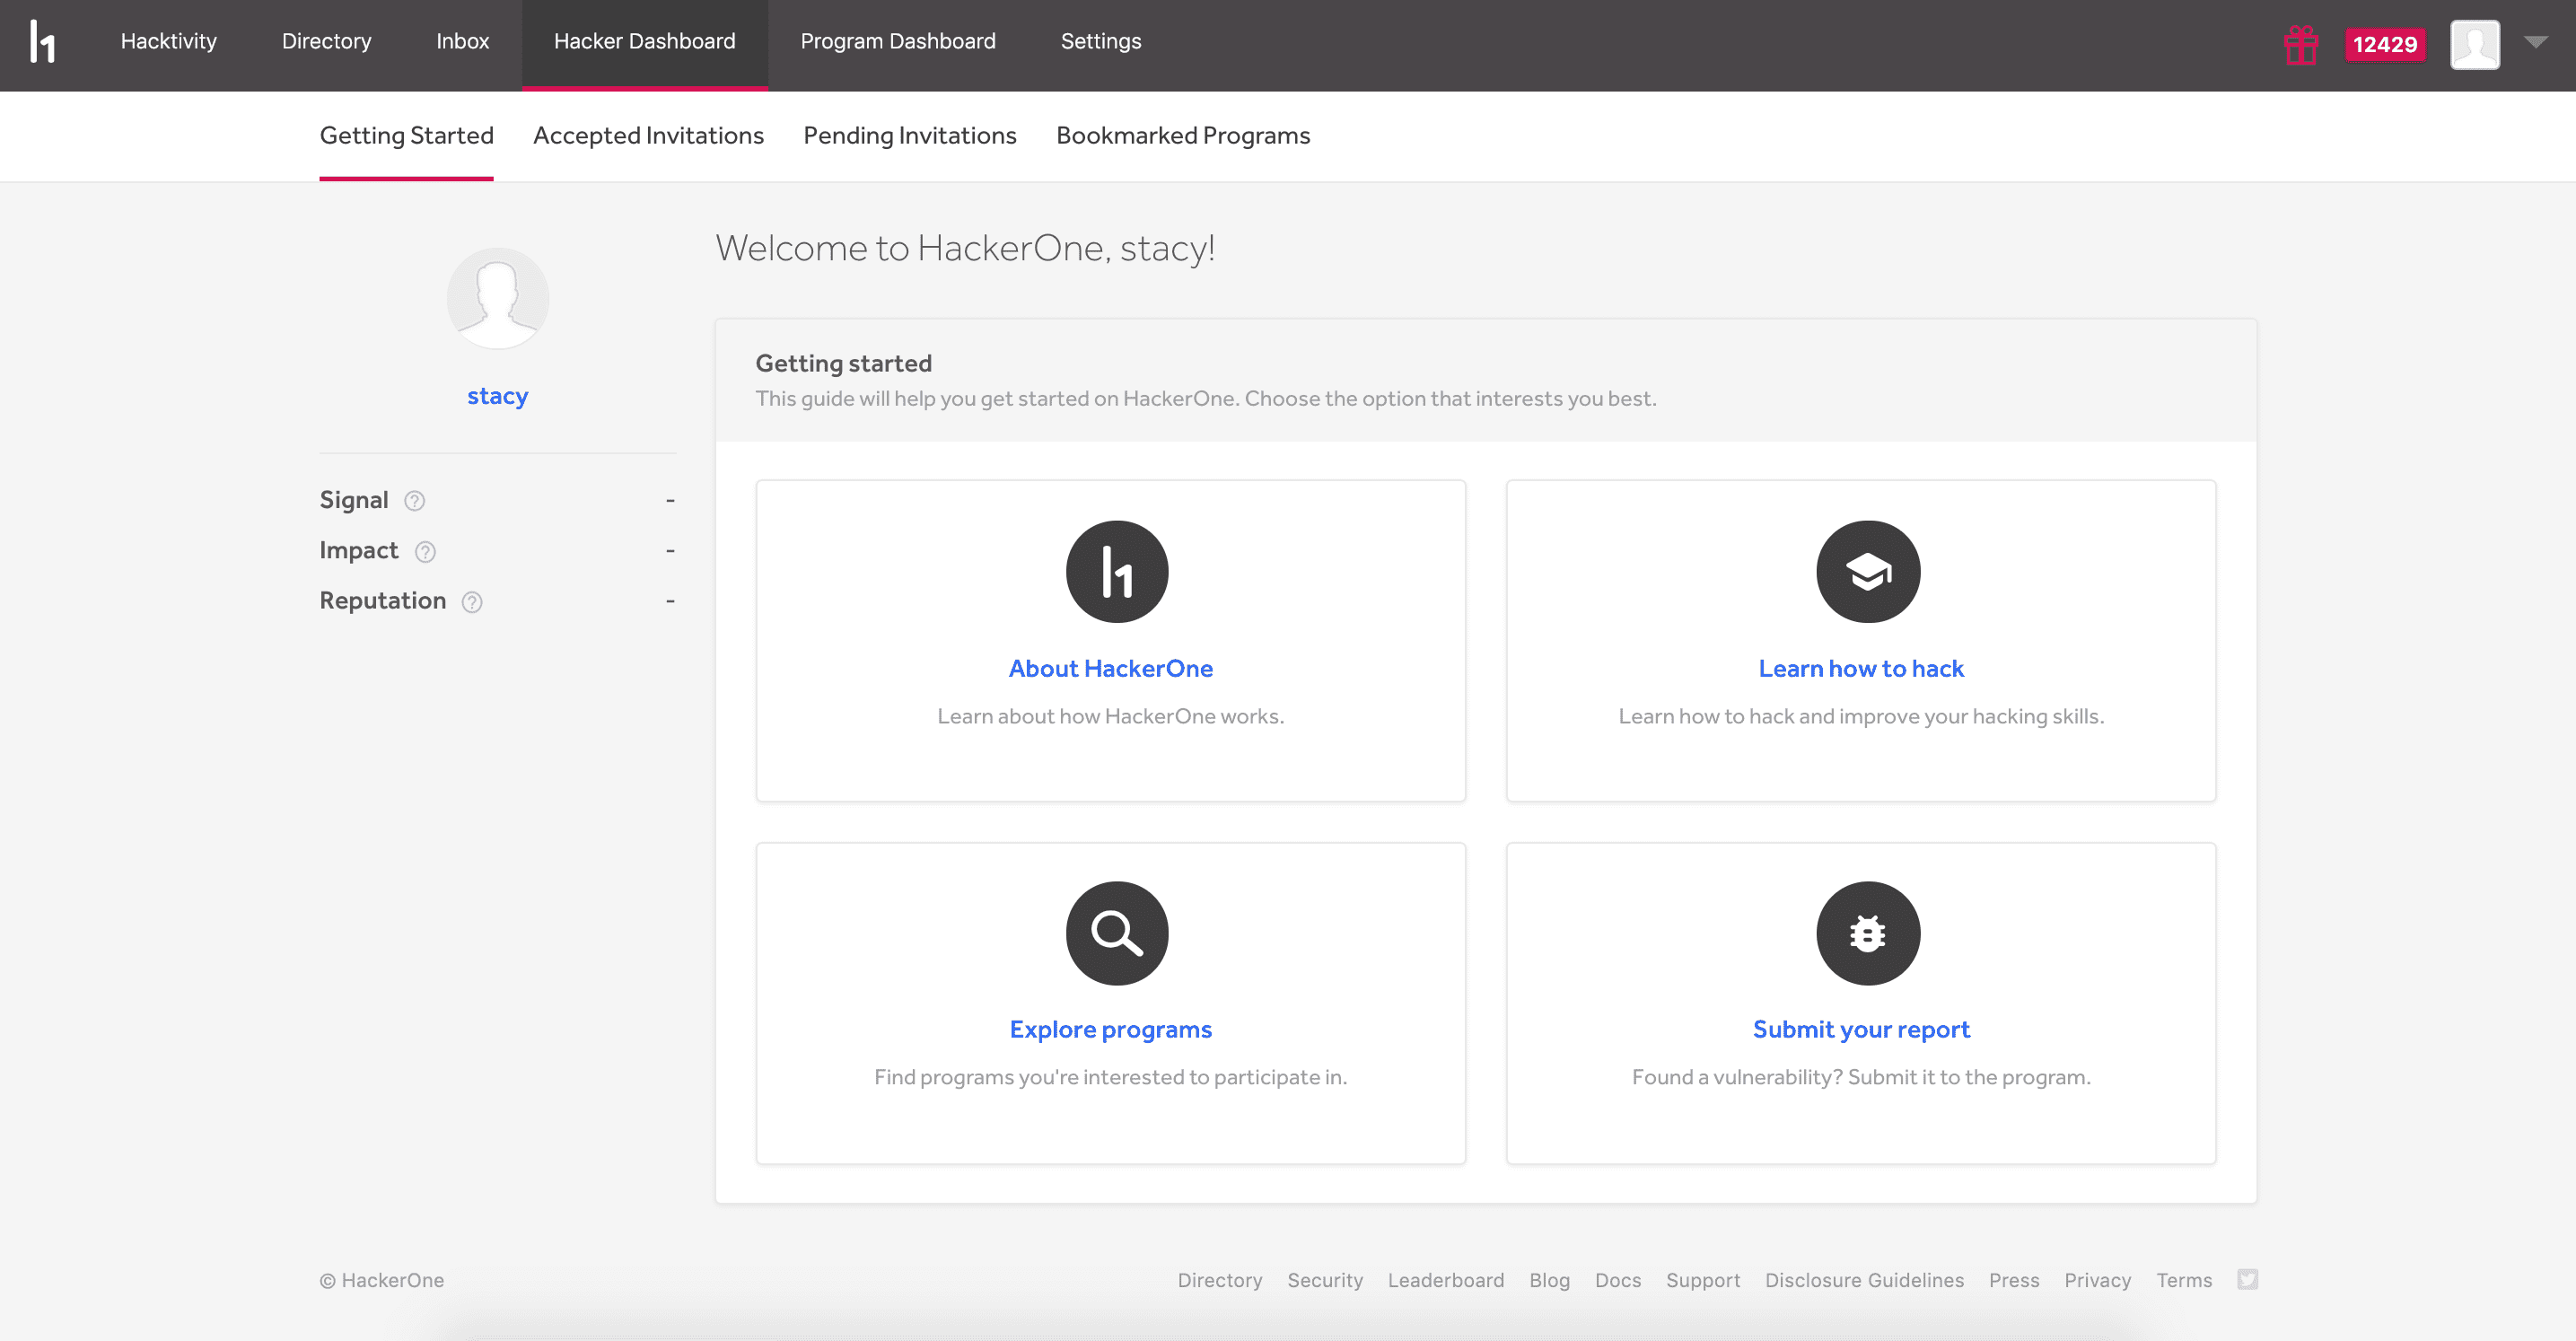This screenshot has height=1341, width=2576.
Task: Open Program Dashboard in navbar
Action: click(897, 41)
